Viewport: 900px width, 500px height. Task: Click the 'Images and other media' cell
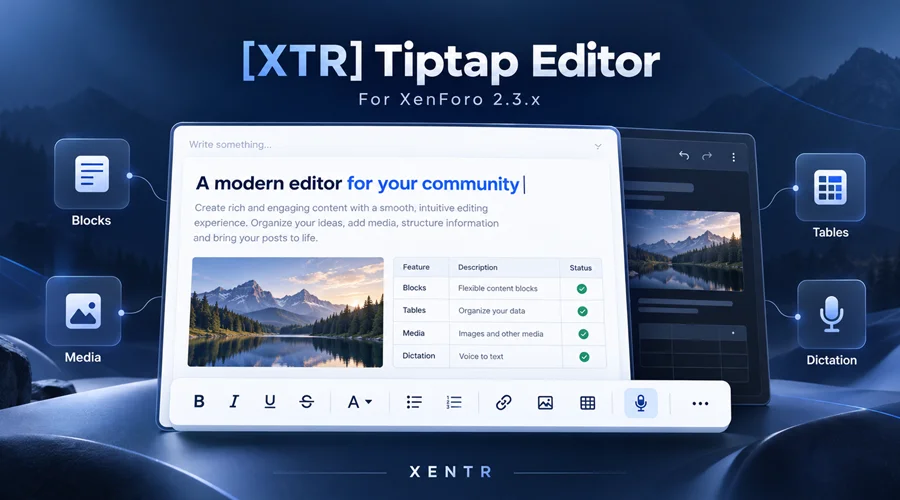pos(501,334)
